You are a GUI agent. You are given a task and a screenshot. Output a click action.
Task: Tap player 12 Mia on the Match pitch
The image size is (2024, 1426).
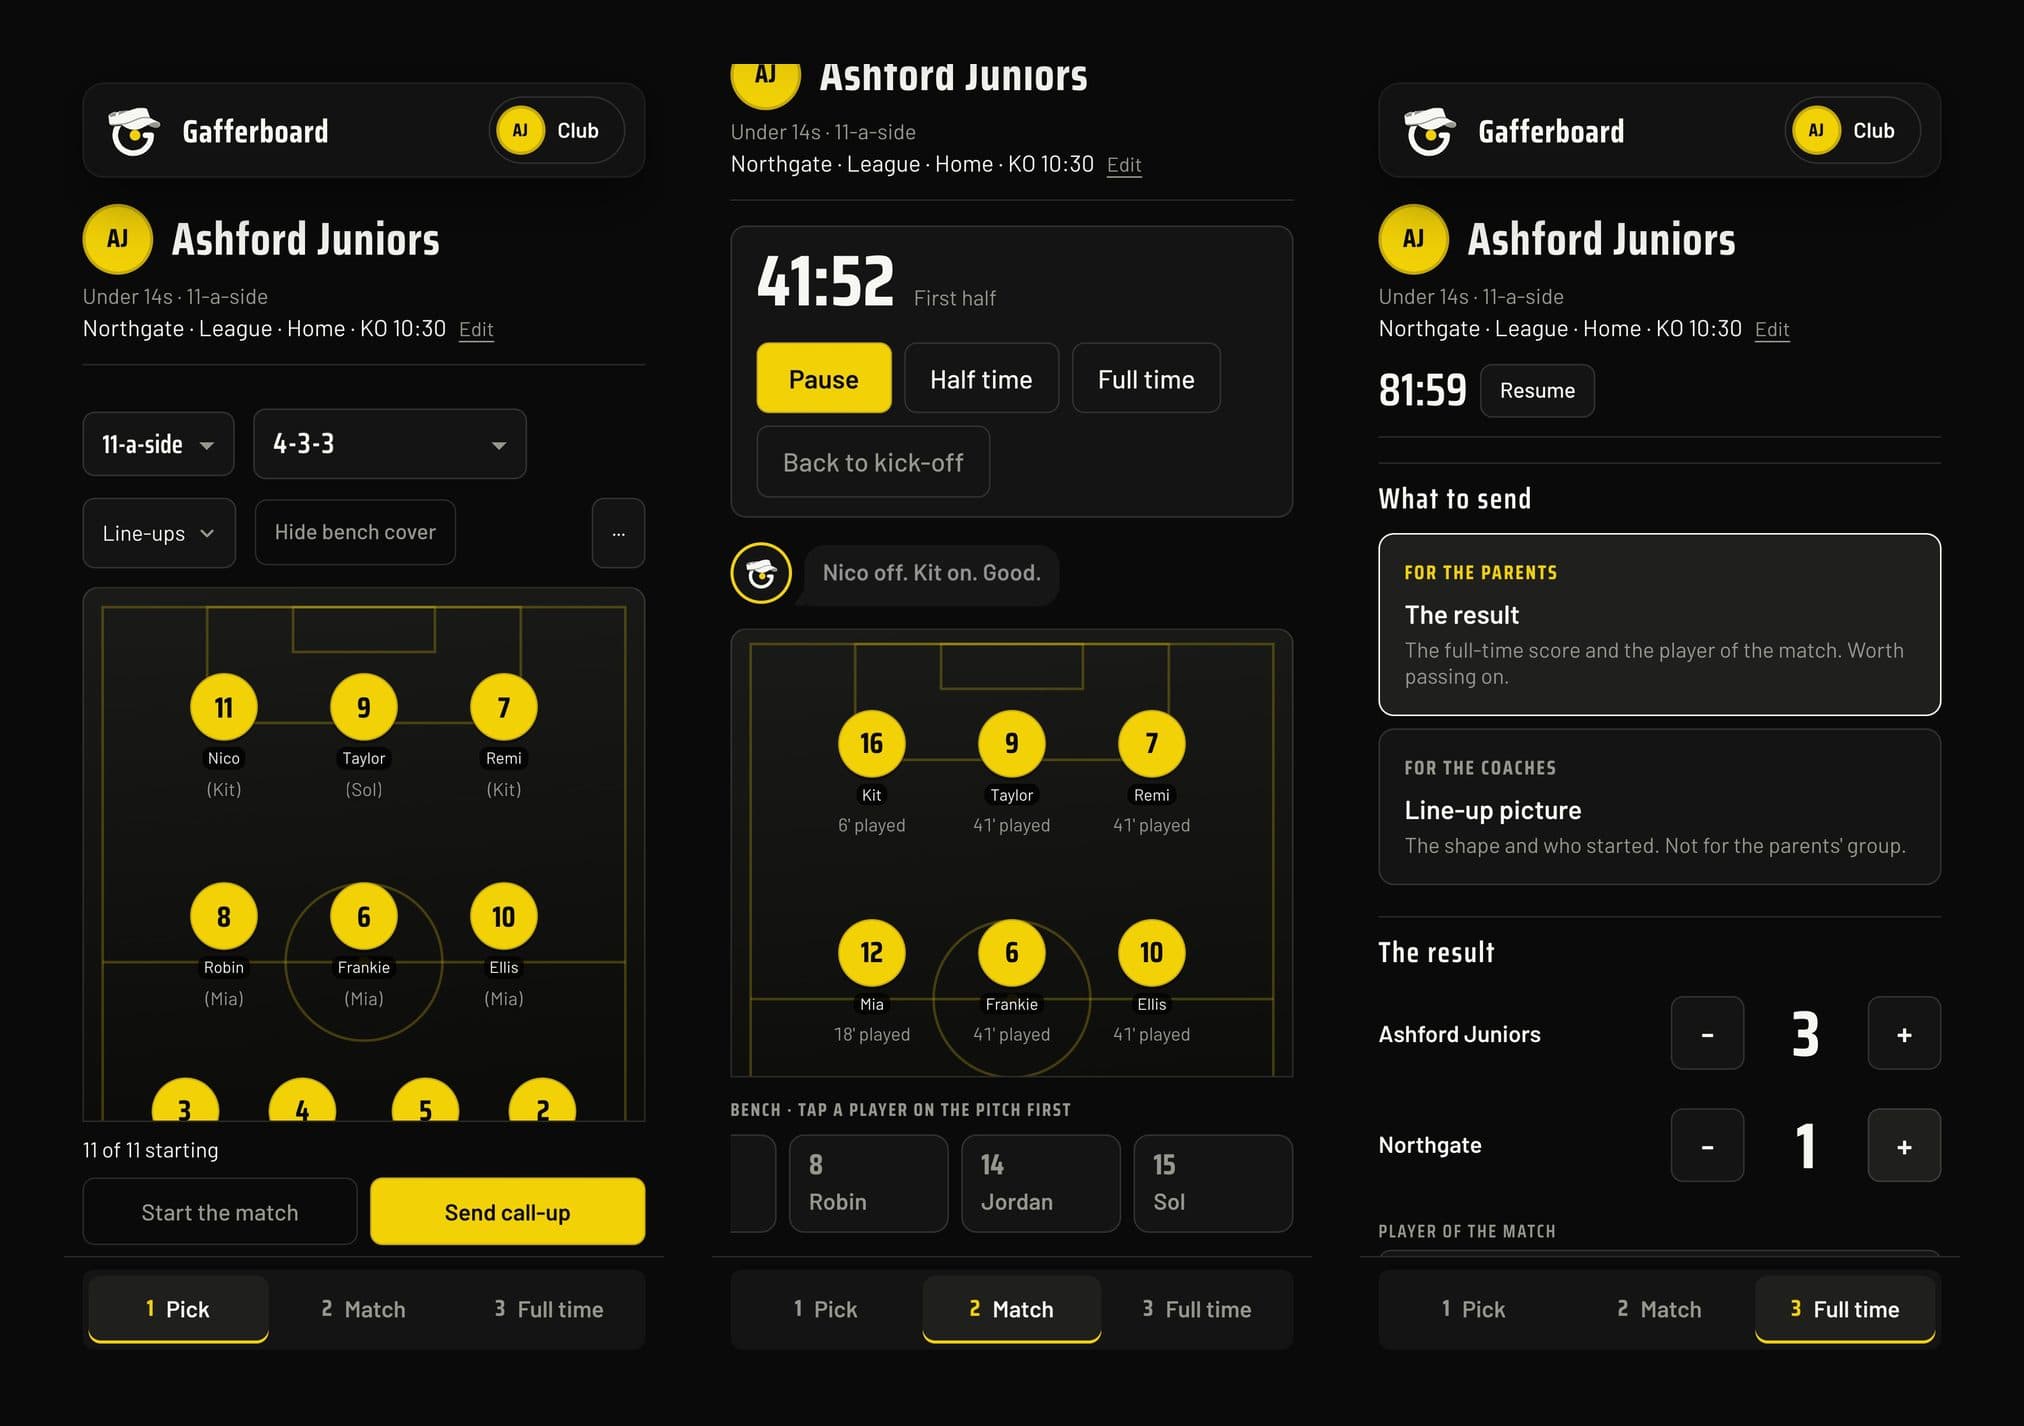[872, 952]
